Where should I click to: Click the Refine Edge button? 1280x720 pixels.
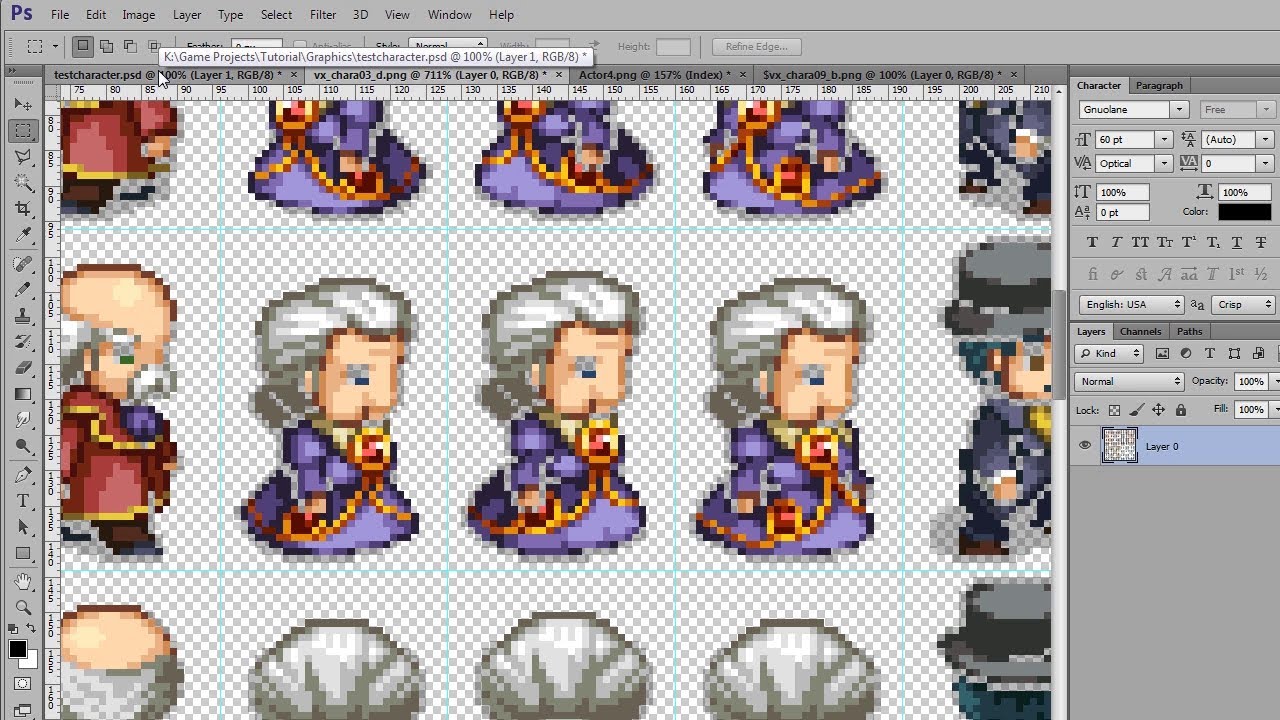(756, 46)
